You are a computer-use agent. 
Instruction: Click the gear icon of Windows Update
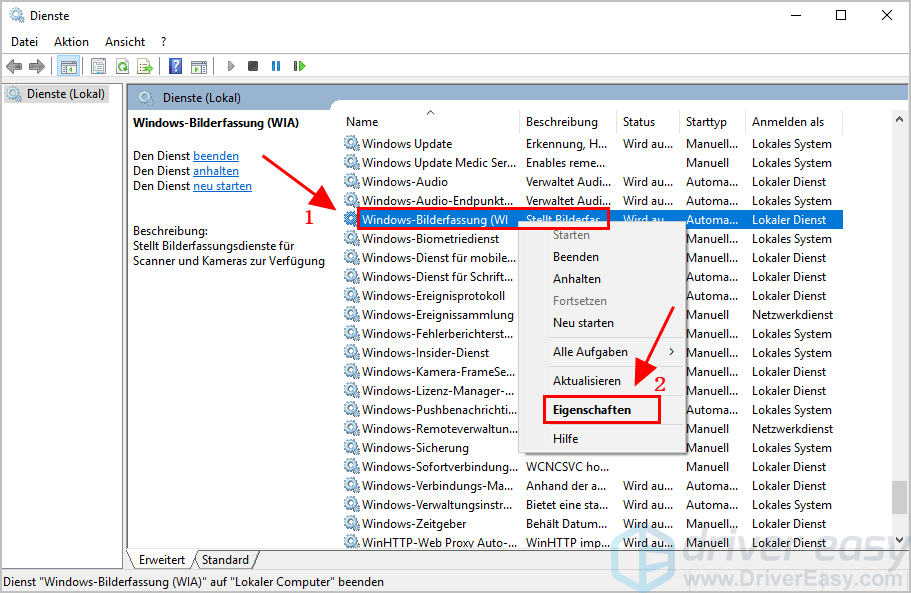pos(352,143)
